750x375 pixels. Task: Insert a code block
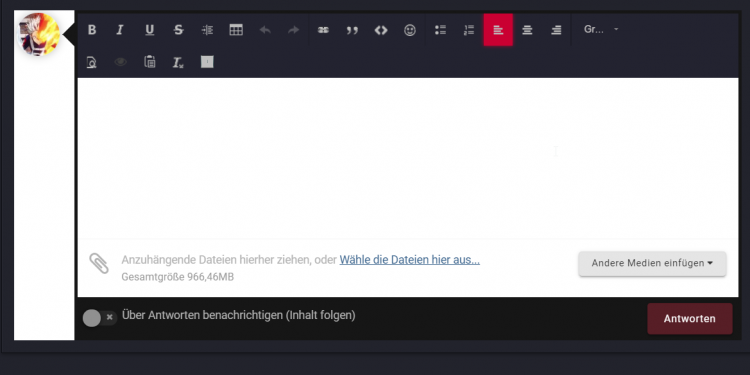pos(381,30)
